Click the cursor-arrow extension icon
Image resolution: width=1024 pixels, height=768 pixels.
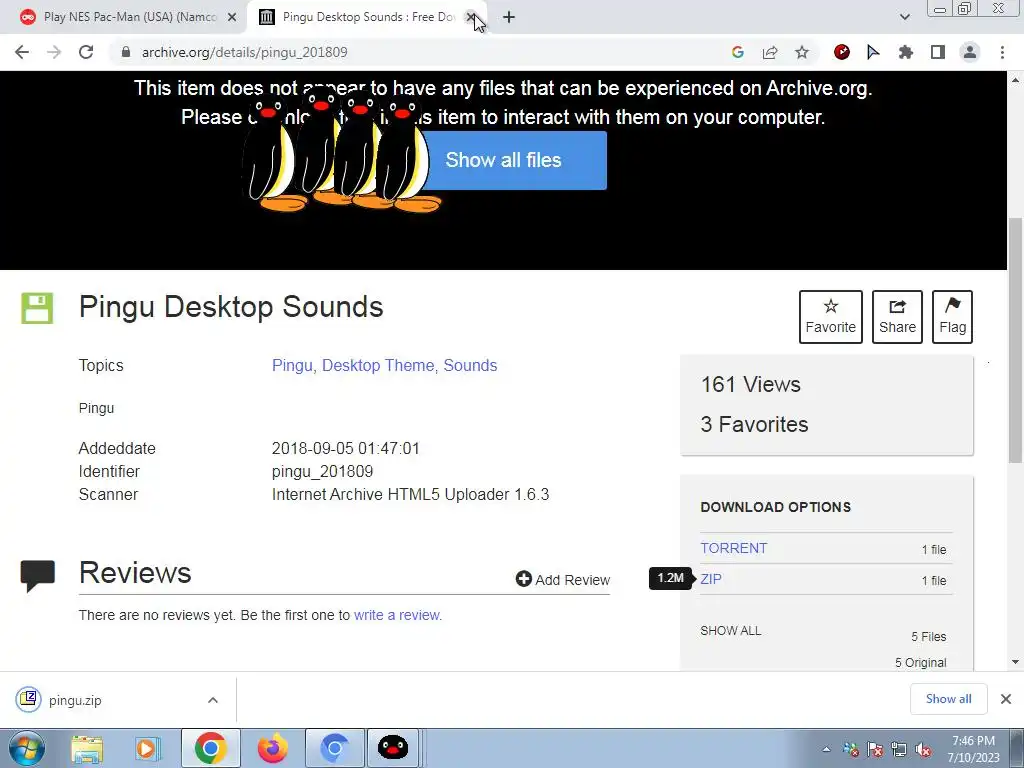(873, 52)
